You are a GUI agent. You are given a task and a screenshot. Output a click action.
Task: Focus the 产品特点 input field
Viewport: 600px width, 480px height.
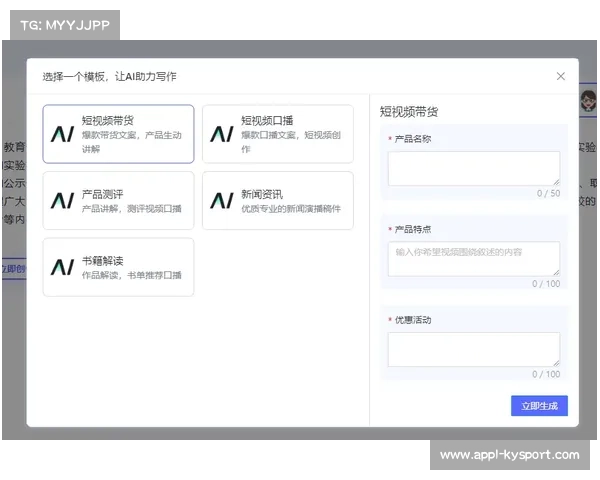click(x=474, y=259)
